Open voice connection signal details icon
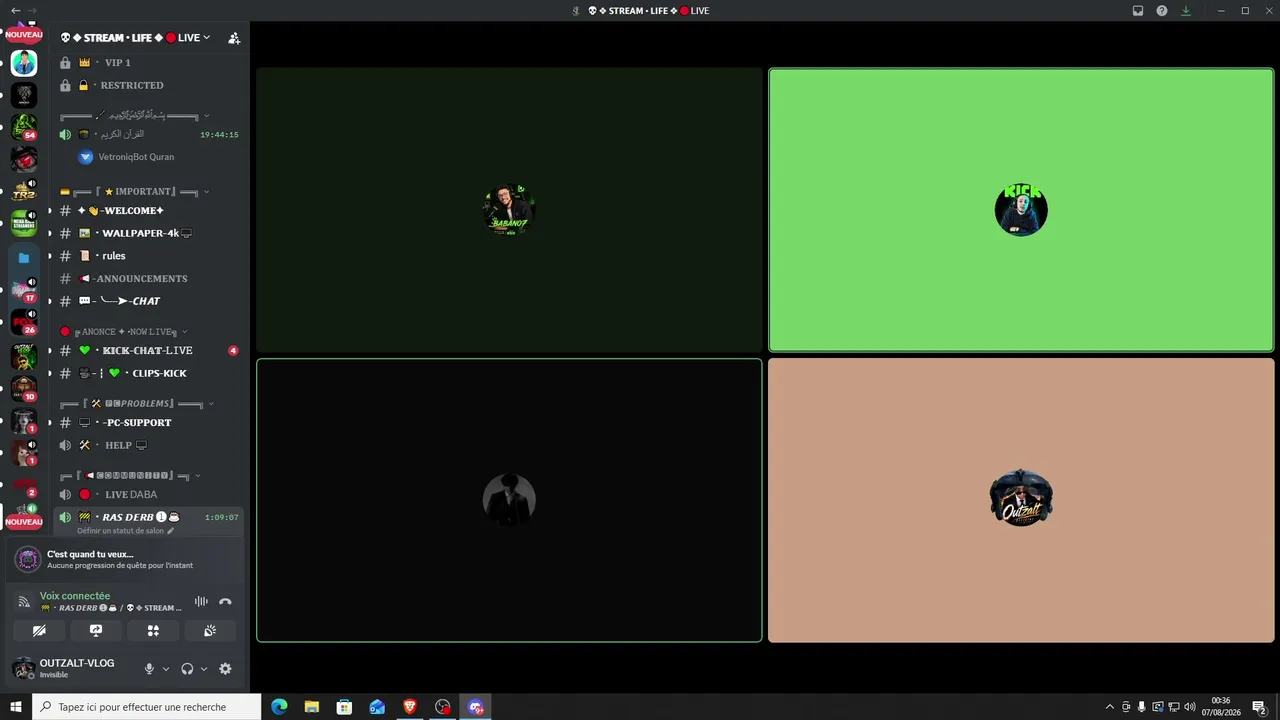The image size is (1280, 720). (25, 602)
